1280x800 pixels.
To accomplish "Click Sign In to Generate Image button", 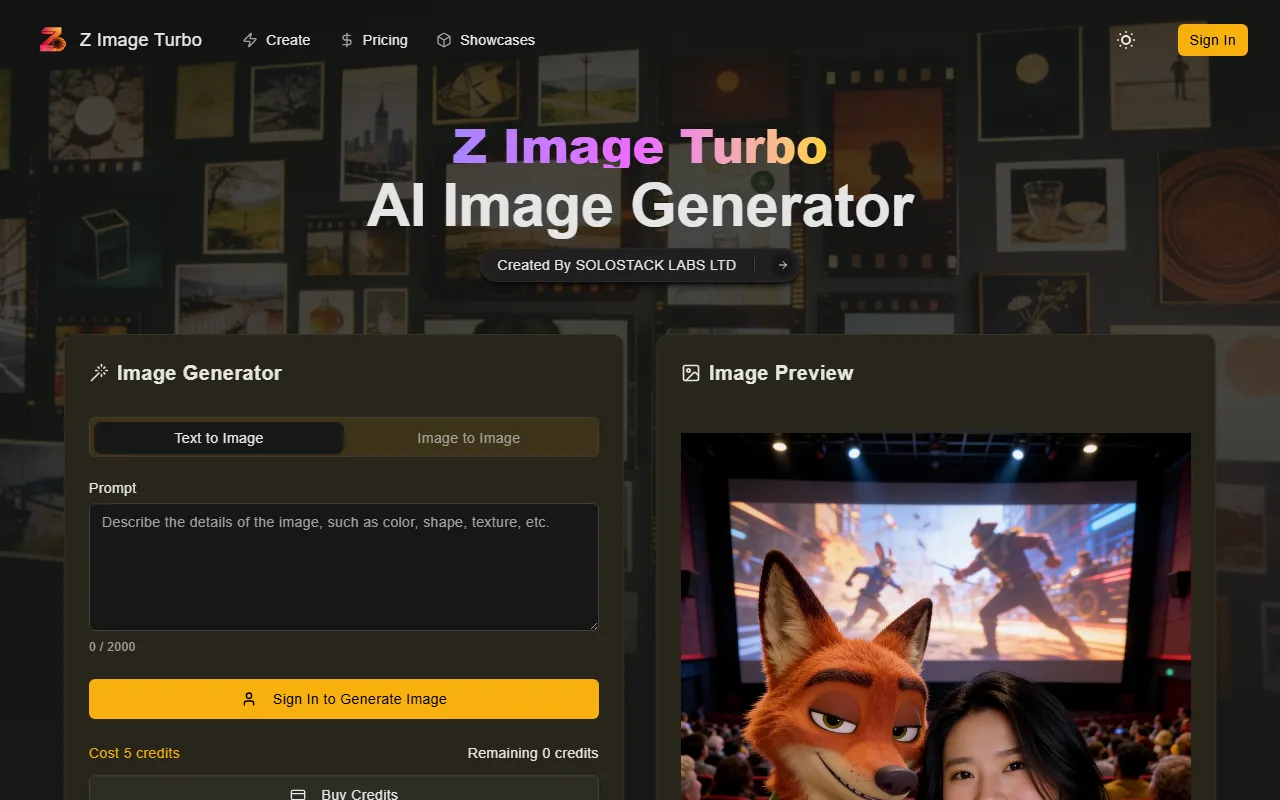I will pos(344,699).
